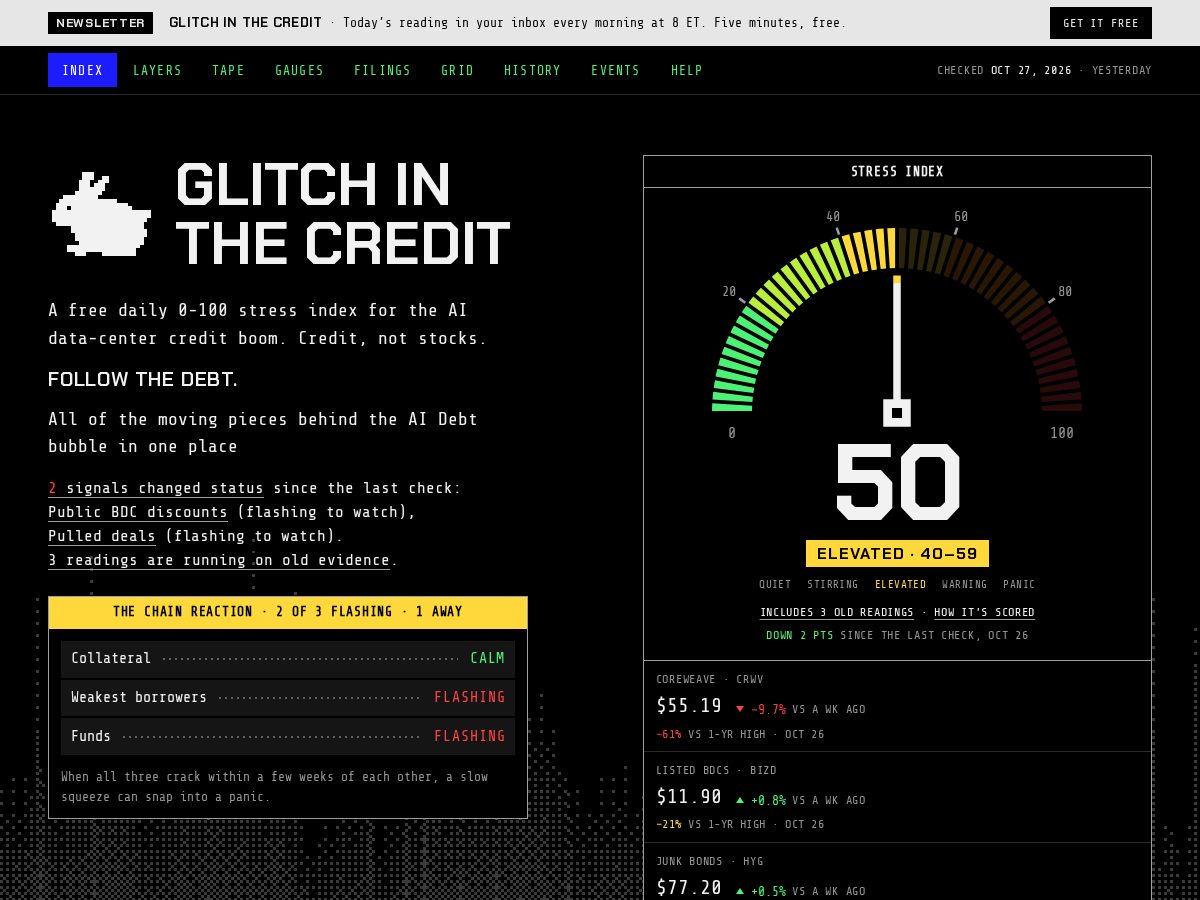
Task: Click the Stress Index panel title
Action: [897, 171]
